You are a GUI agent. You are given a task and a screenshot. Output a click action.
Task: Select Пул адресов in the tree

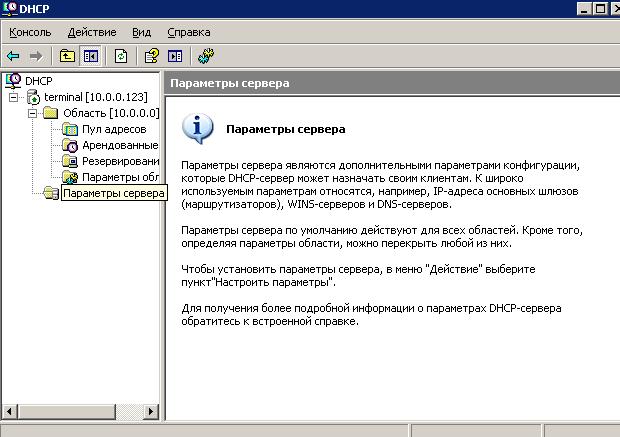point(114,129)
